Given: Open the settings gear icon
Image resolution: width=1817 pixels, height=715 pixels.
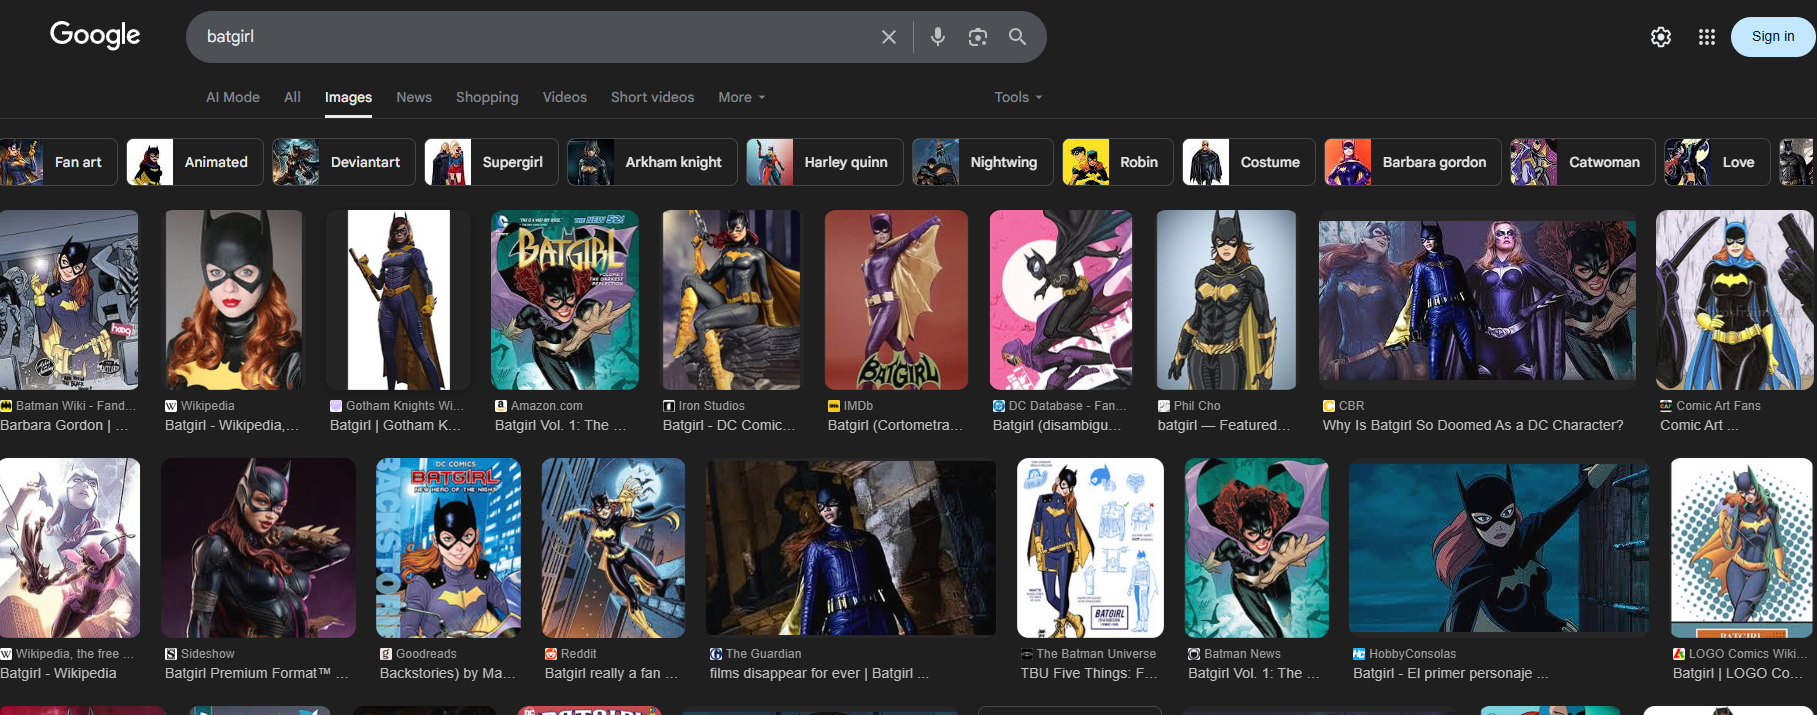Looking at the screenshot, I should point(1660,37).
